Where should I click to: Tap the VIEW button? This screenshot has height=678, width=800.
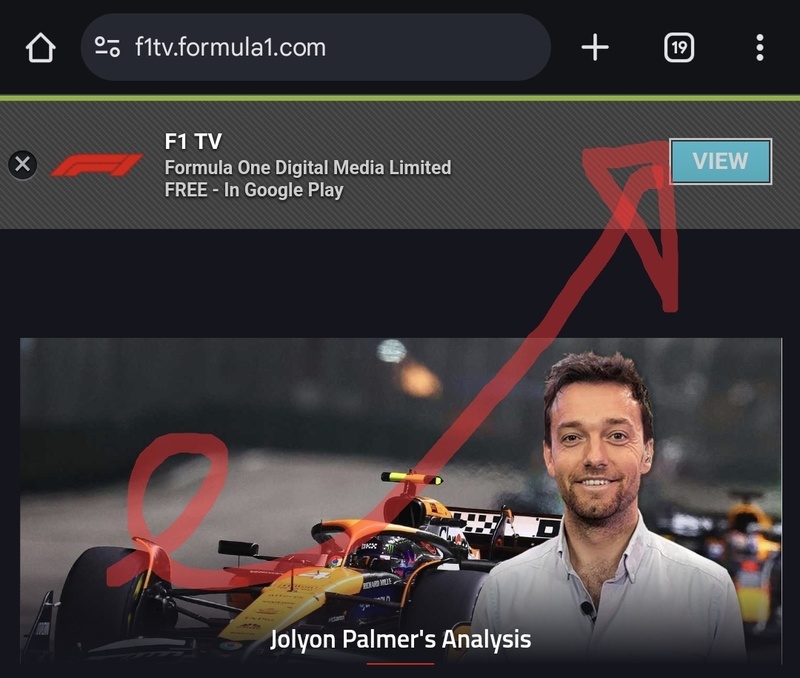[720, 161]
